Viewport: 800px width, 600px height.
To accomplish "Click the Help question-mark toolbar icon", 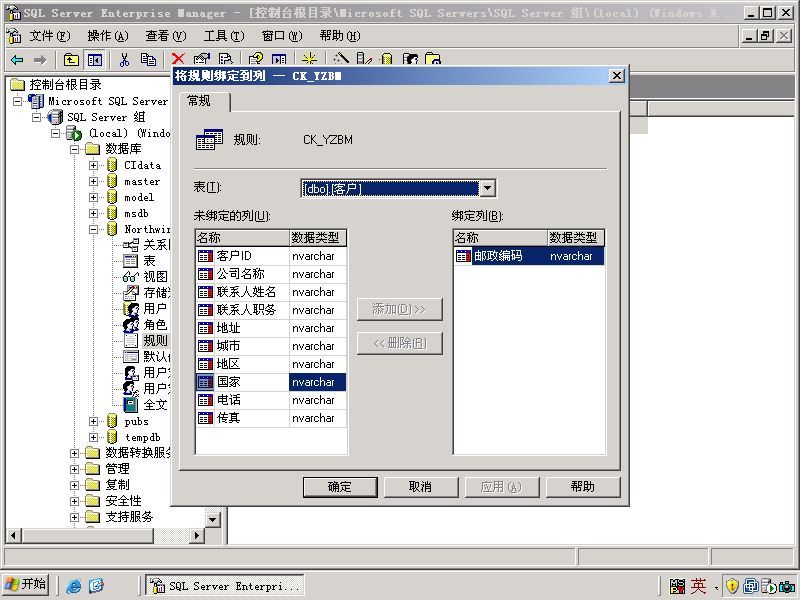I will (x=256, y=59).
